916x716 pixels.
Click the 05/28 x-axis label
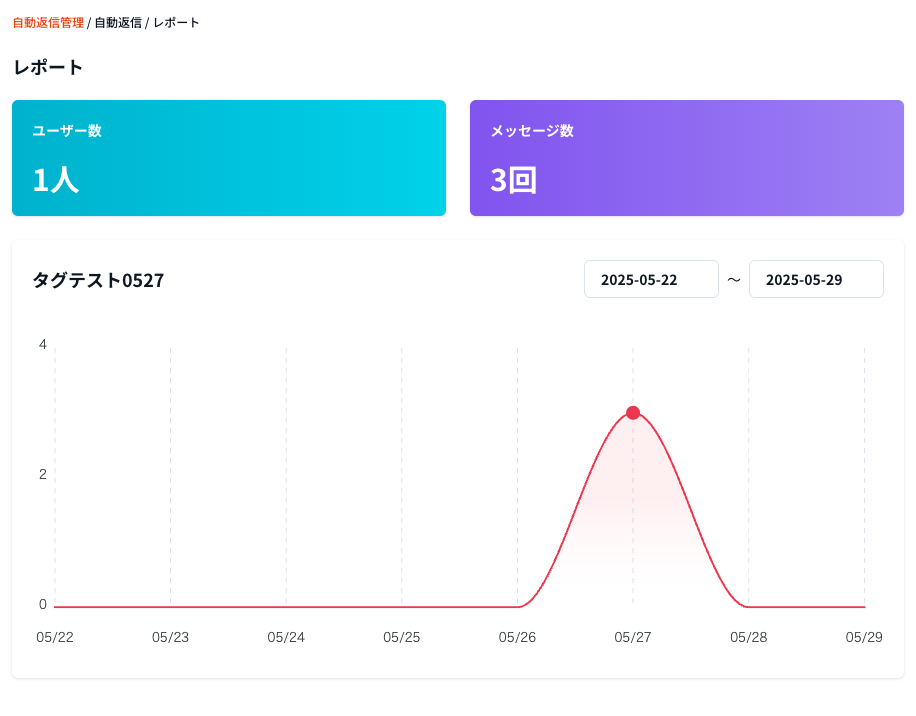click(748, 637)
